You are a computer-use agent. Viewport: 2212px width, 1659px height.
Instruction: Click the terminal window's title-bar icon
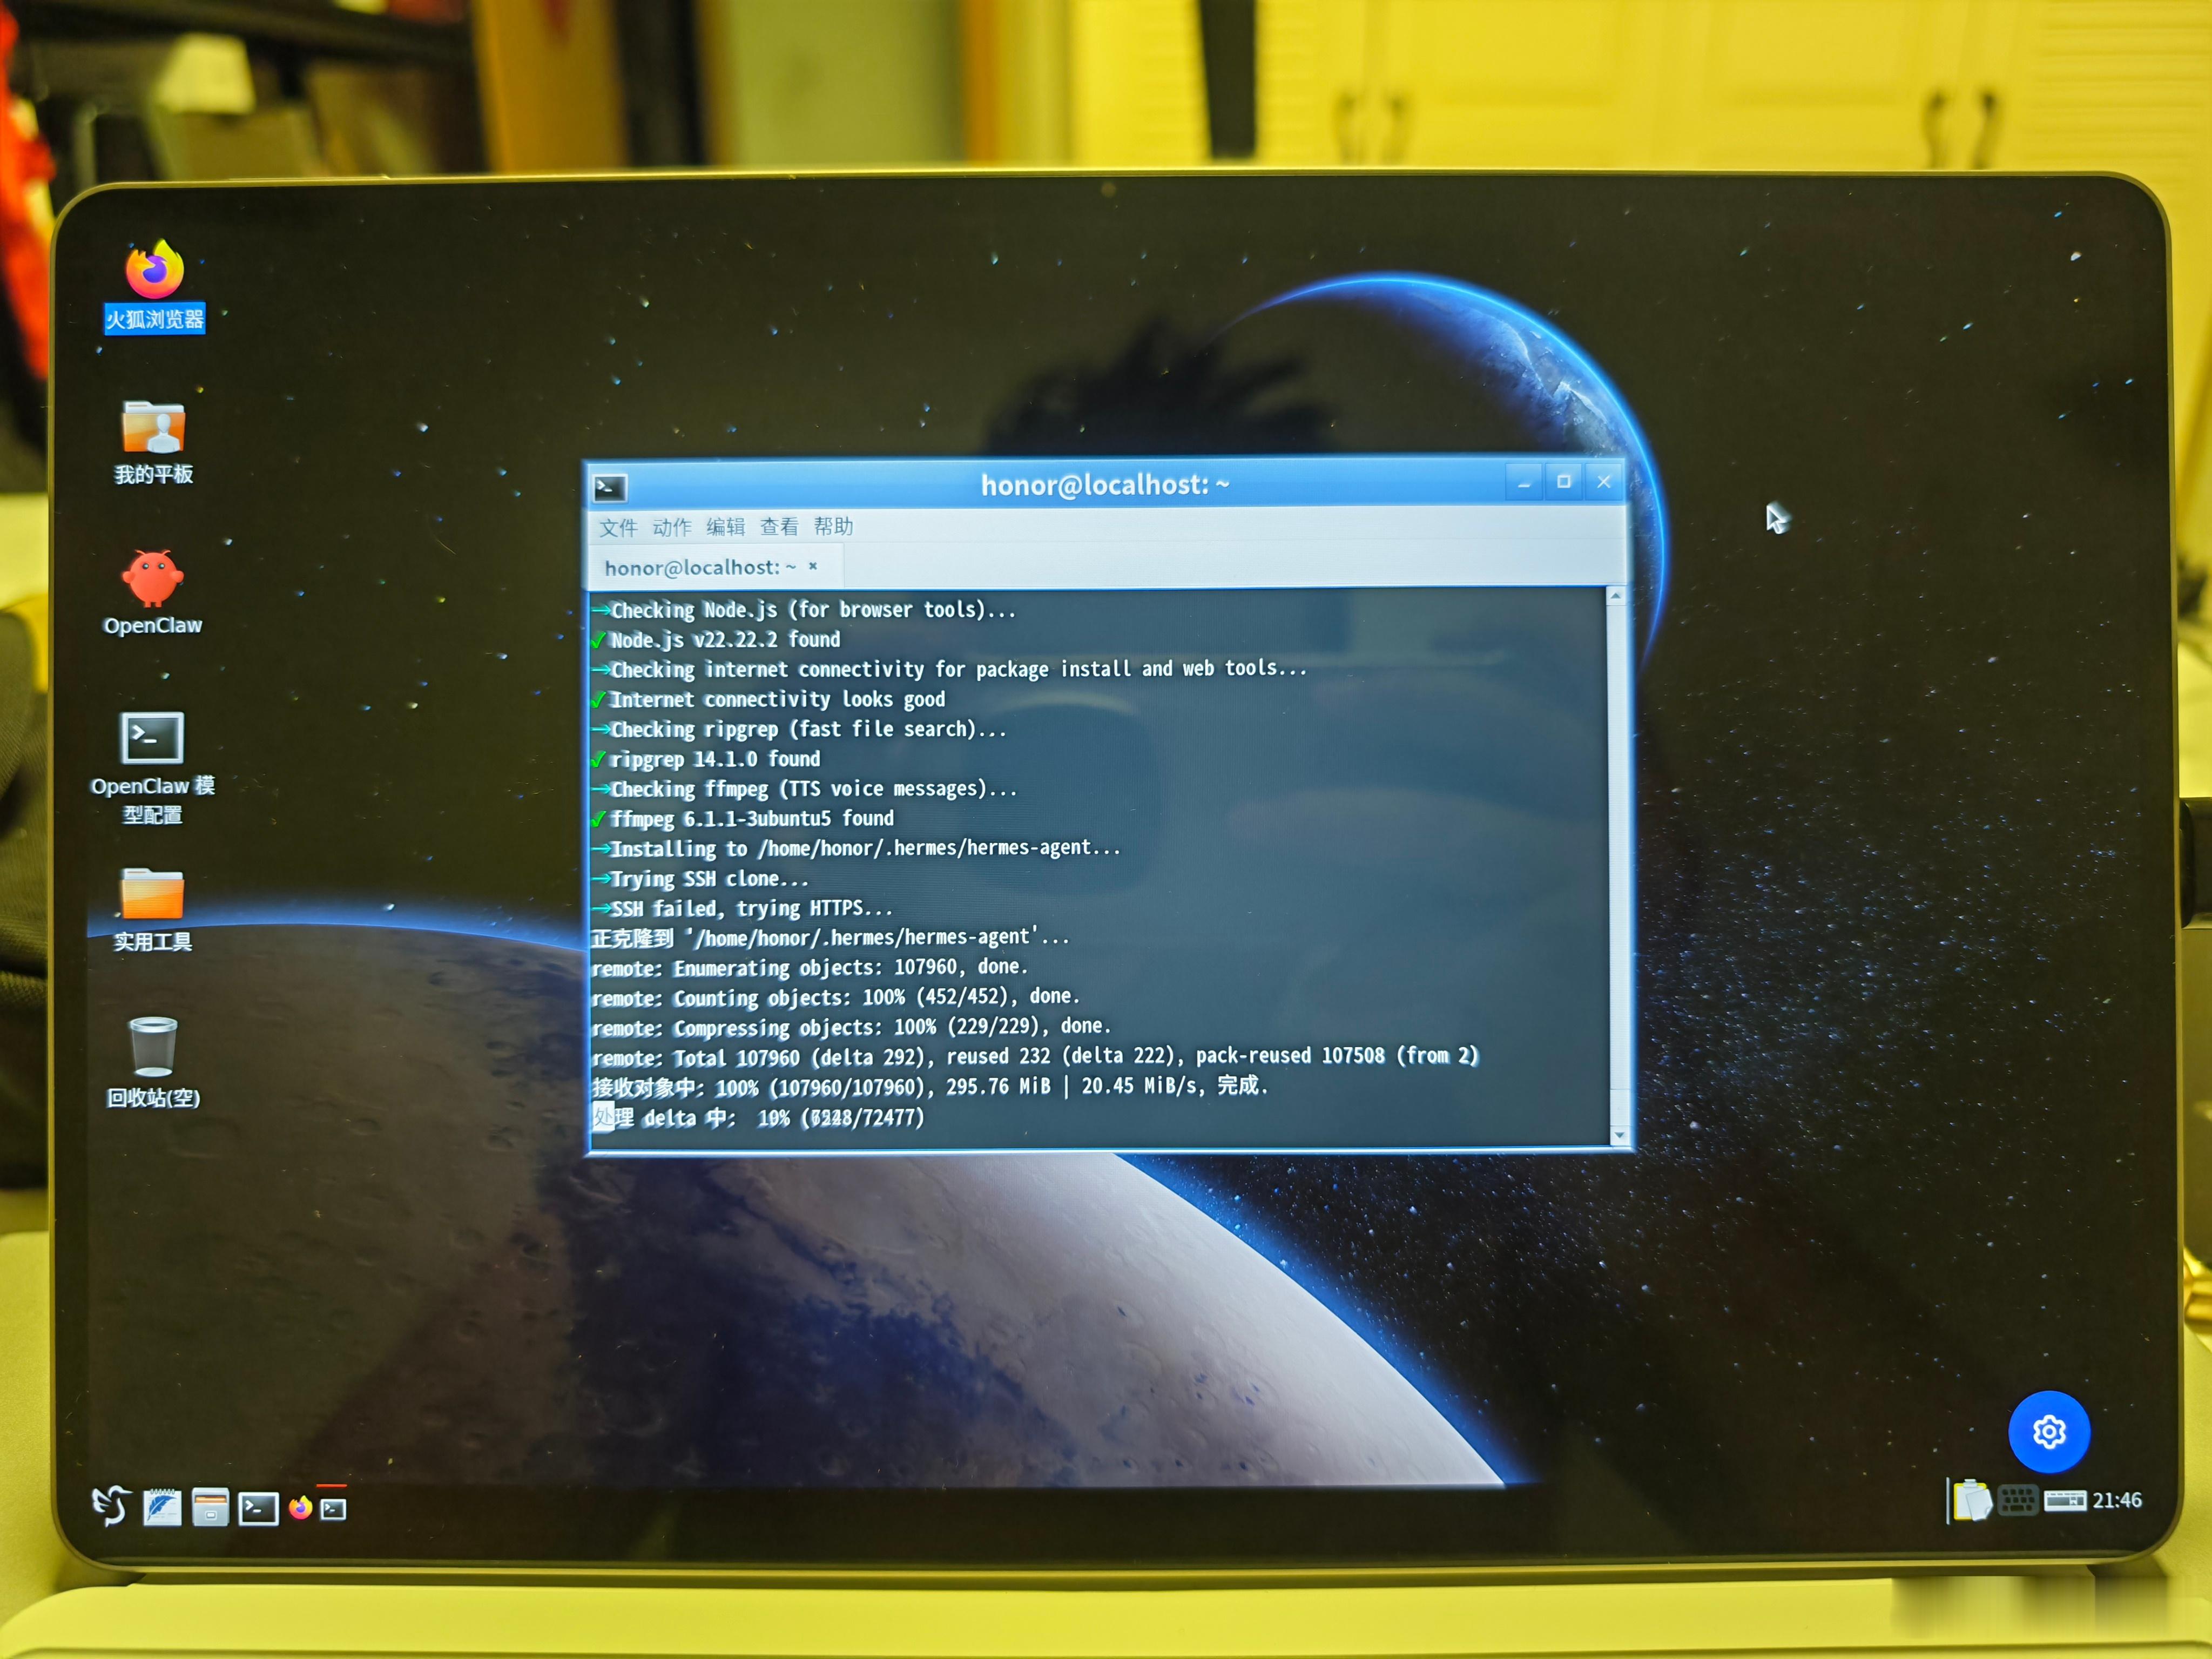coord(610,487)
